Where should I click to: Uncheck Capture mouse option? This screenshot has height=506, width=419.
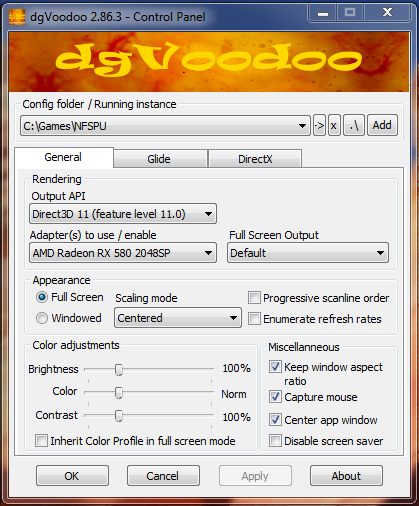pyautogui.click(x=275, y=397)
